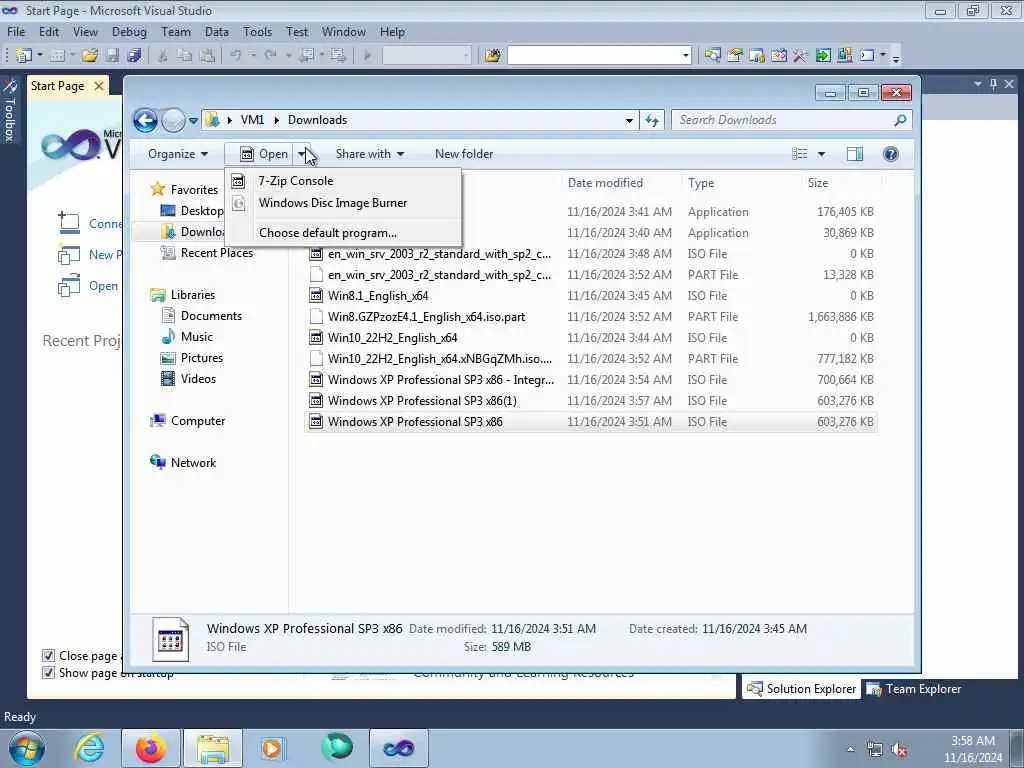Switch to the Solution Explorer tab
This screenshot has width=1024, height=768.
(x=801, y=689)
